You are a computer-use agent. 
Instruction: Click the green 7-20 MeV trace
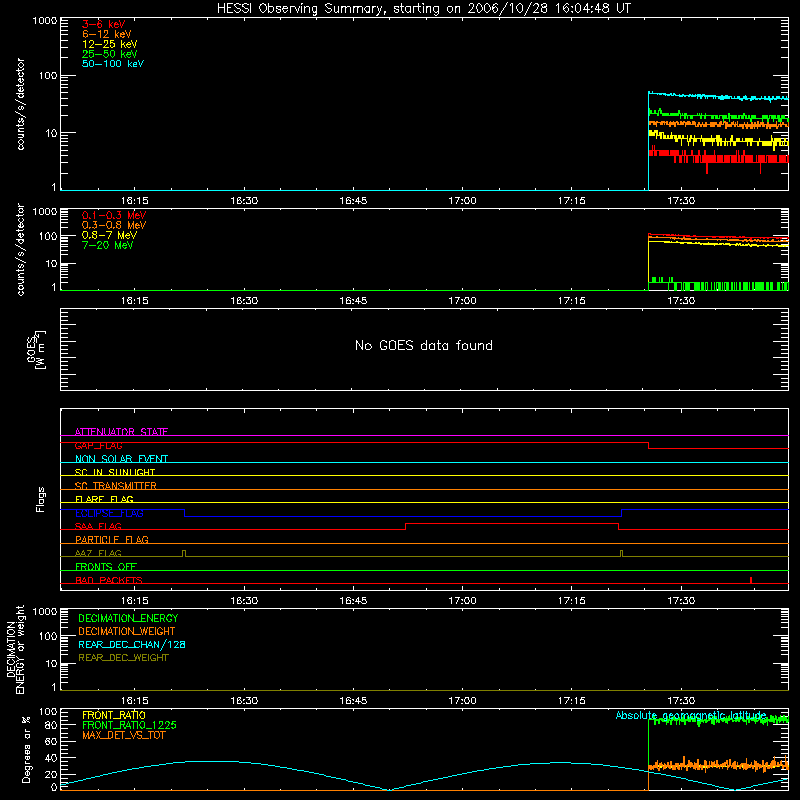718,285
